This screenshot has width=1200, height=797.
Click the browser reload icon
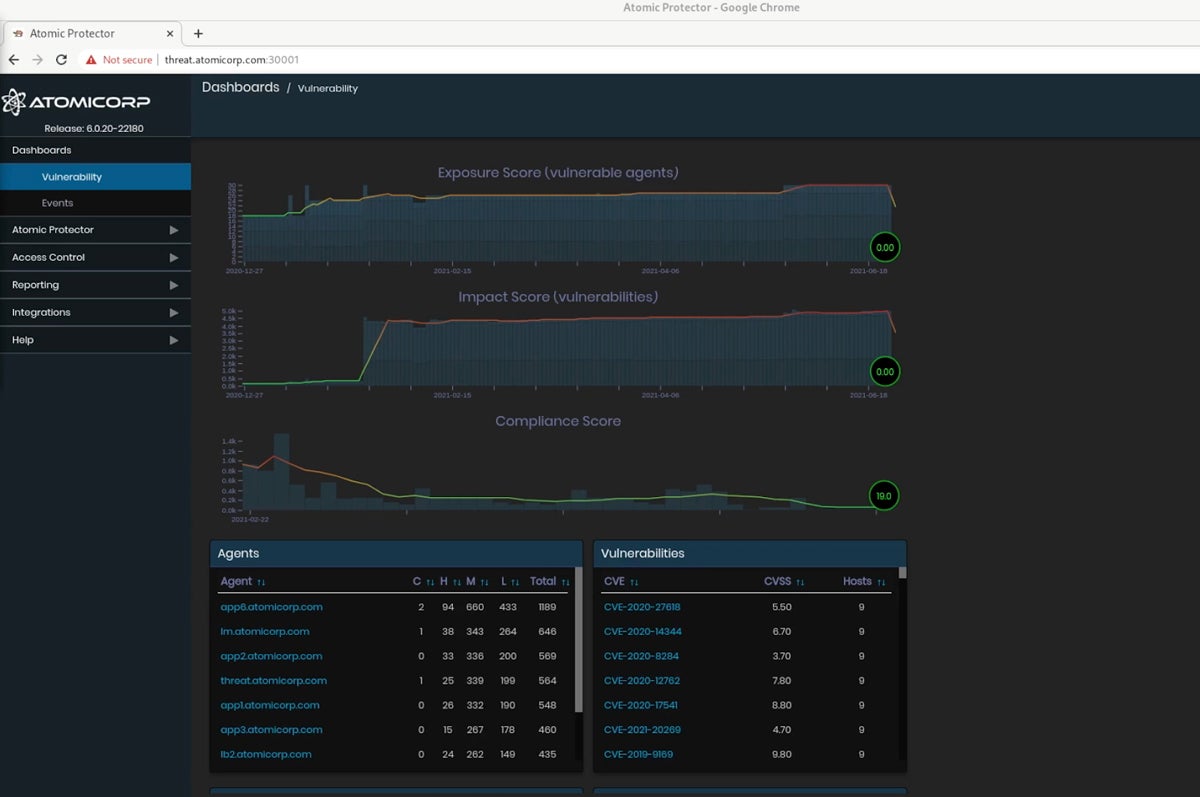[x=61, y=60]
